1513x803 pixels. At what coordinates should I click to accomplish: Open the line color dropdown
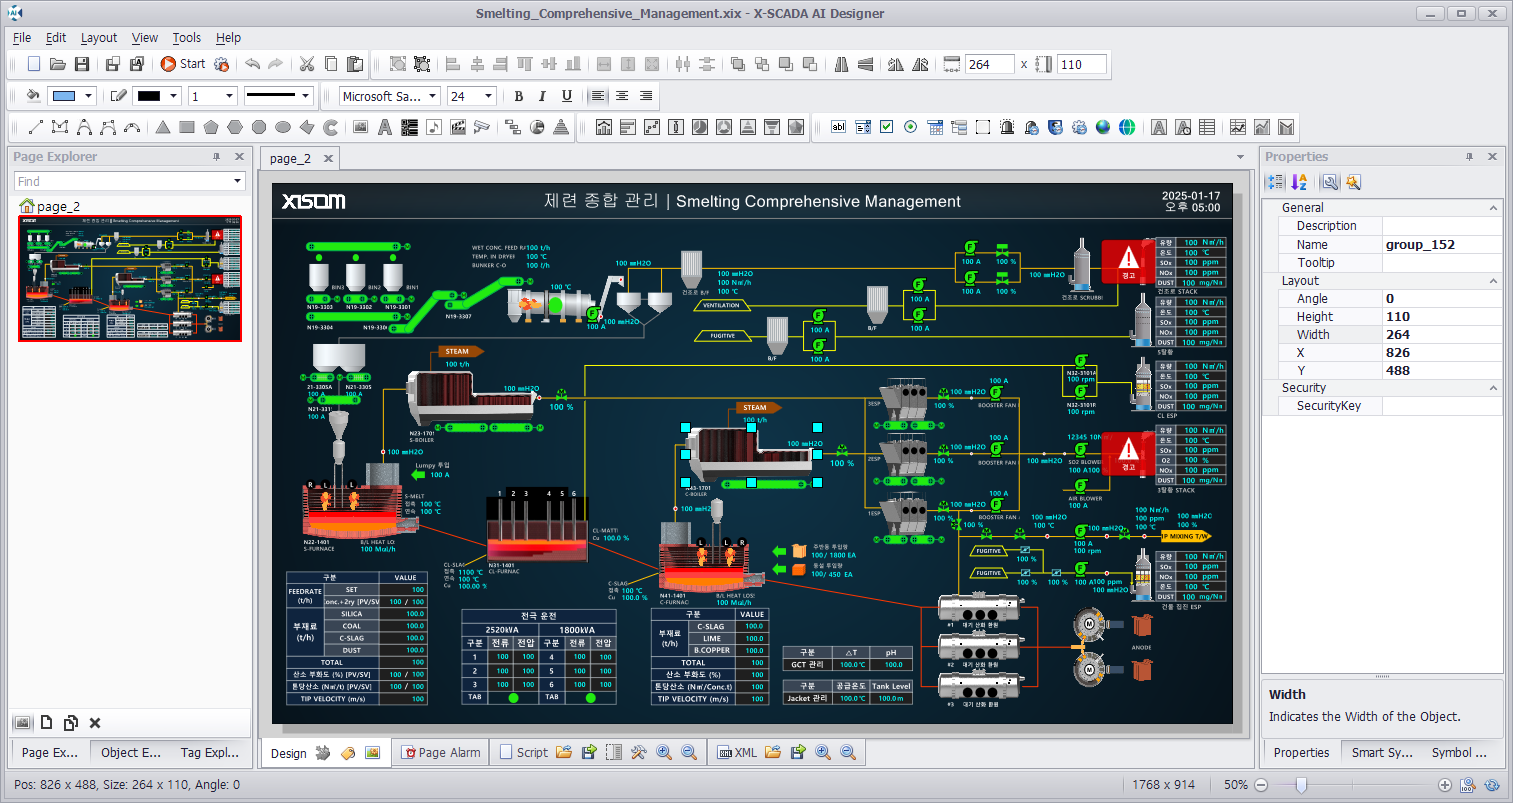point(174,96)
